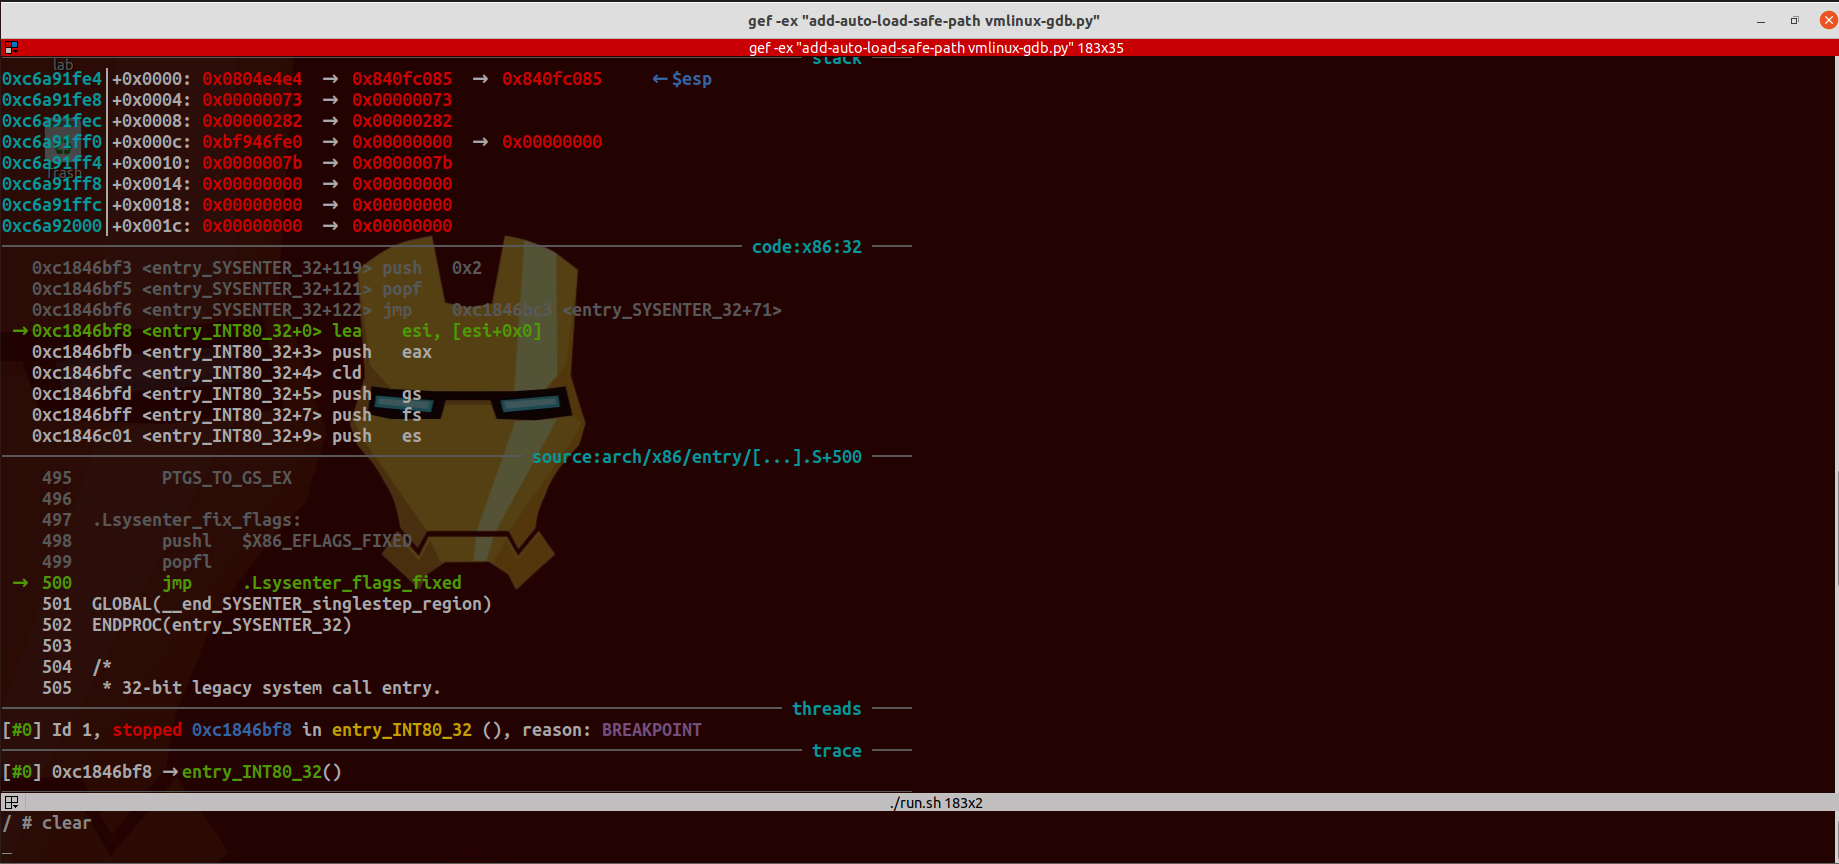Click stack address 0xc6a91ffc
This screenshot has width=1839, height=864.
coord(52,205)
